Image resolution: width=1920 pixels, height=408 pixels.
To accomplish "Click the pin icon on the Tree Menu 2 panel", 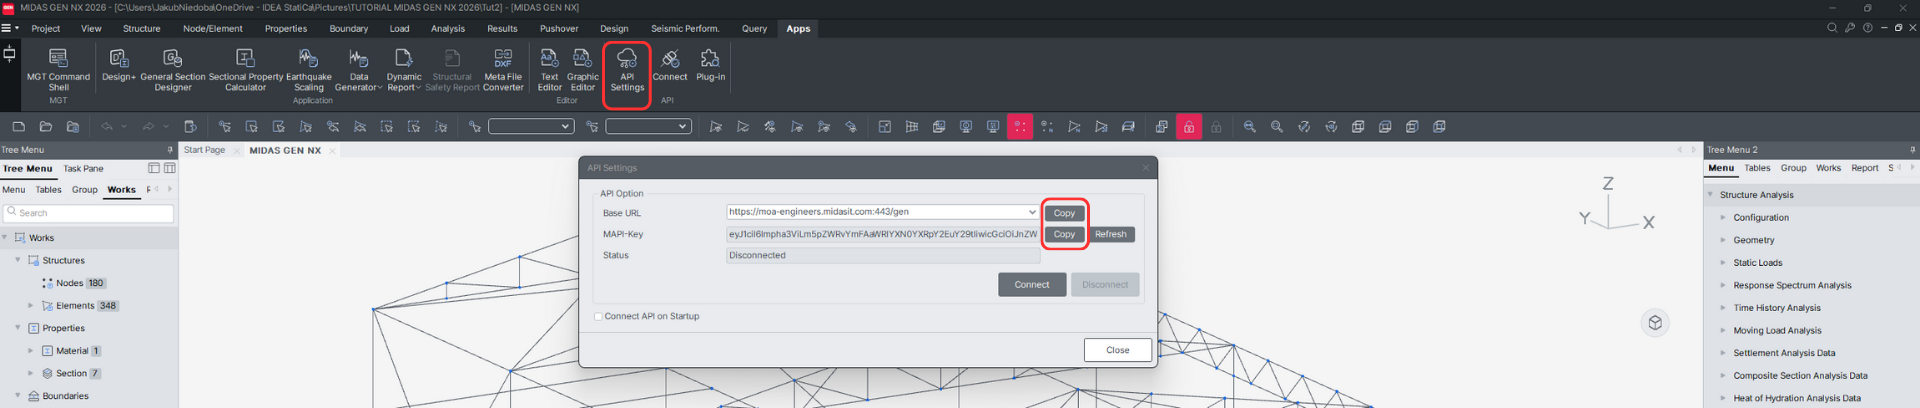I will pyautogui.click(x=1912, y=150).
